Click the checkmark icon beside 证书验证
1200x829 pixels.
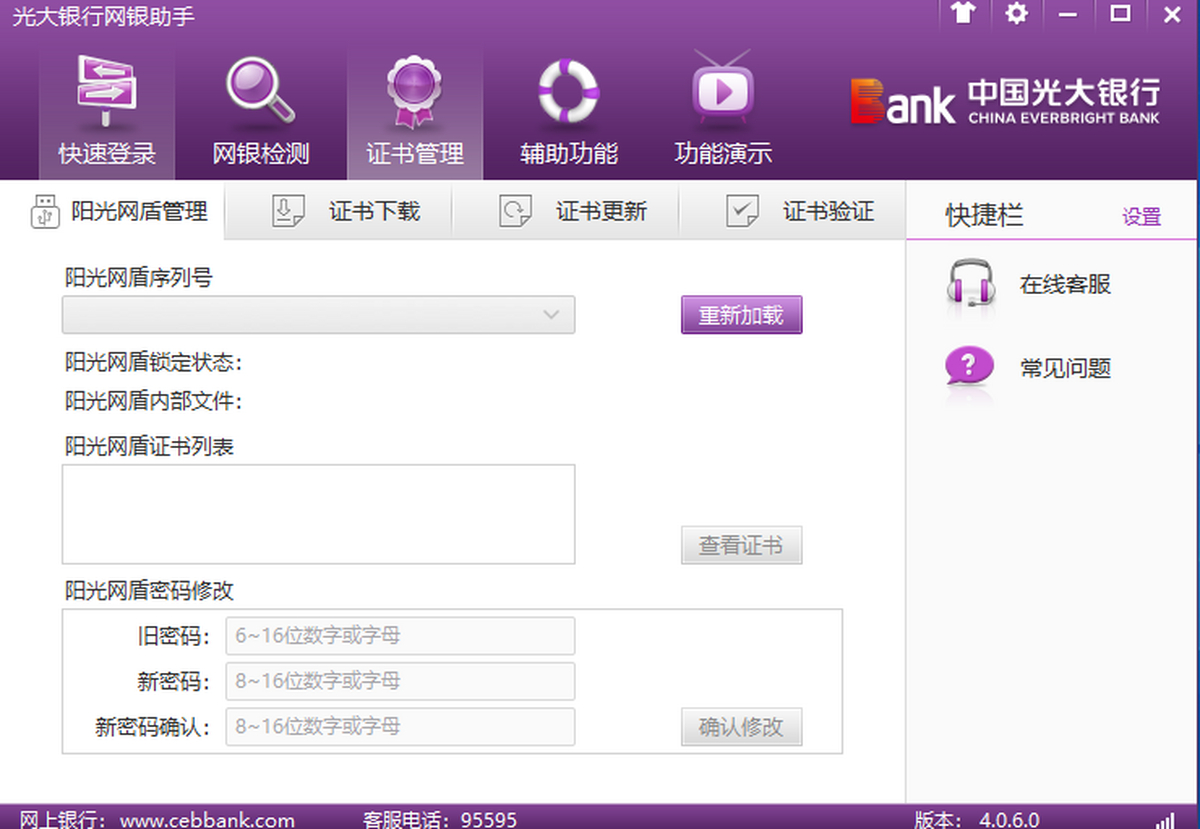click(x=742, y=211)
